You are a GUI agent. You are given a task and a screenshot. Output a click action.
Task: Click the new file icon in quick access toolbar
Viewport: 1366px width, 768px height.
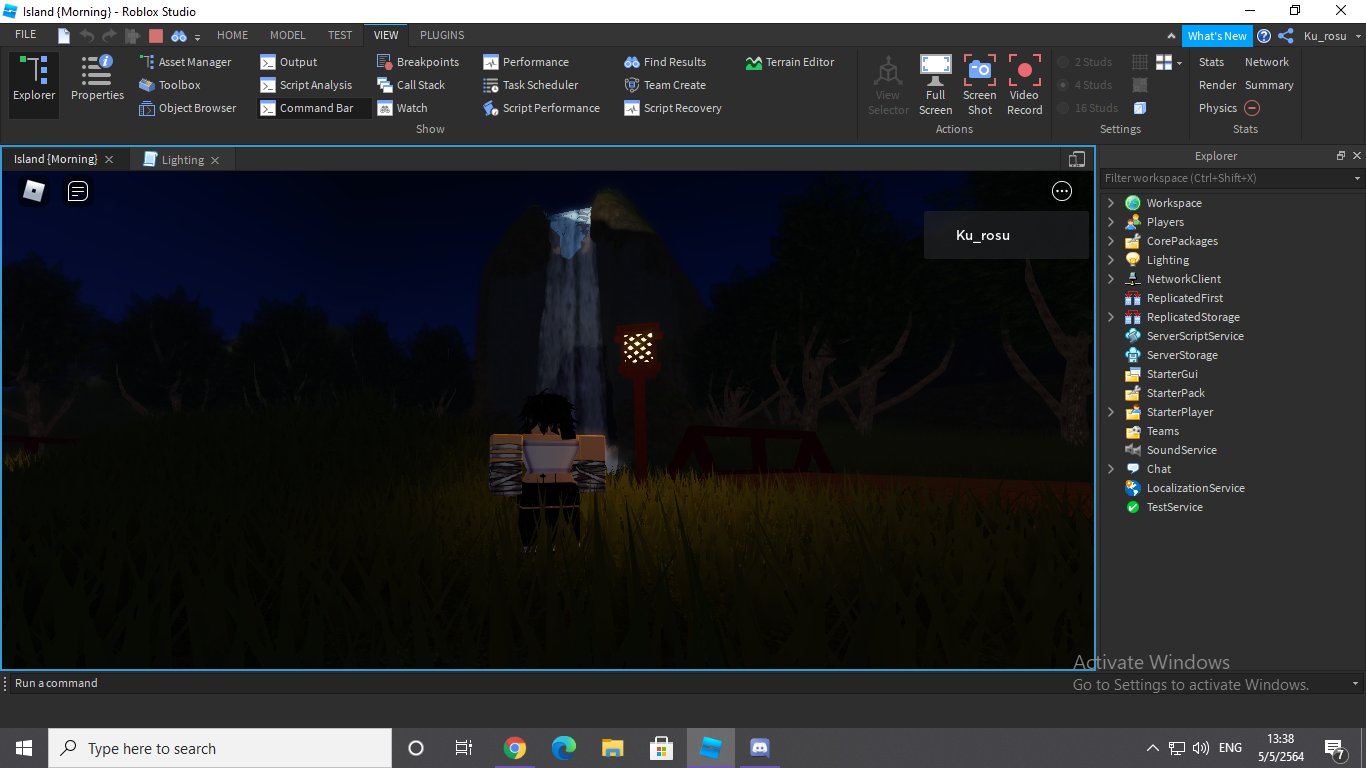pyautogui.click(x=64, y=36)
